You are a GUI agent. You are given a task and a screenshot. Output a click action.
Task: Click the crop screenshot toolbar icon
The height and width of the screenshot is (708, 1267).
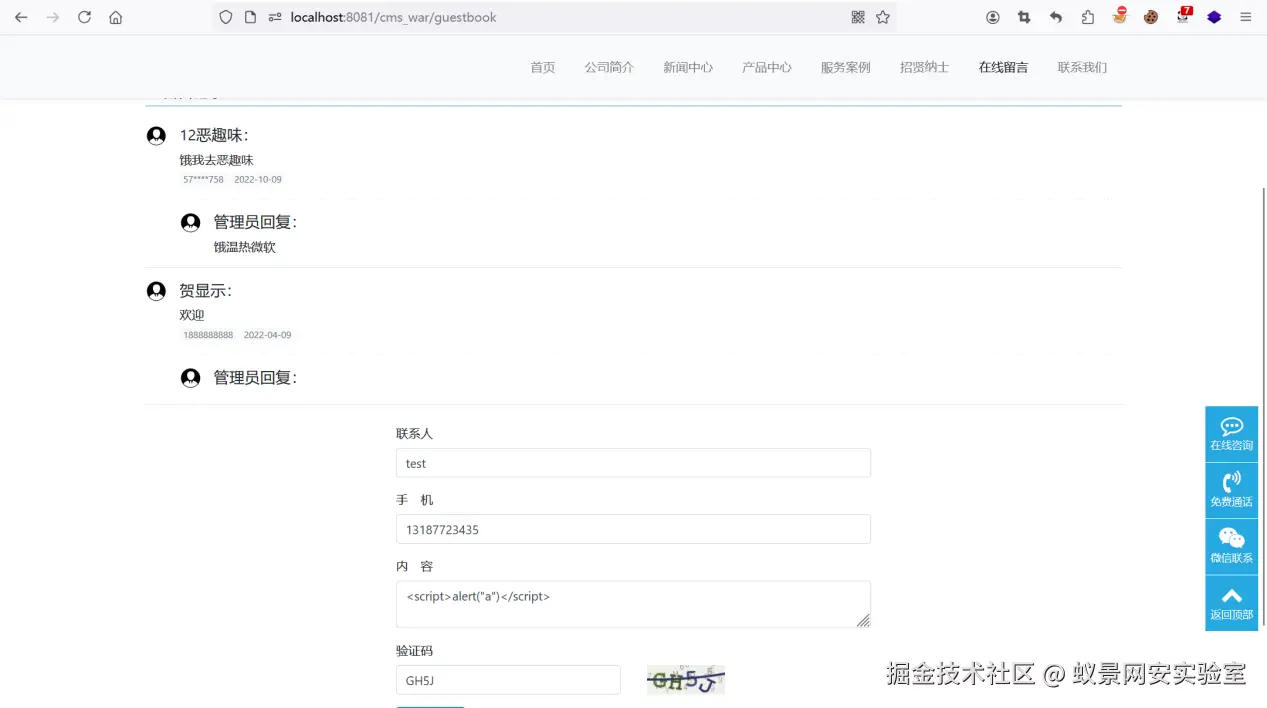click(1024, 17)
